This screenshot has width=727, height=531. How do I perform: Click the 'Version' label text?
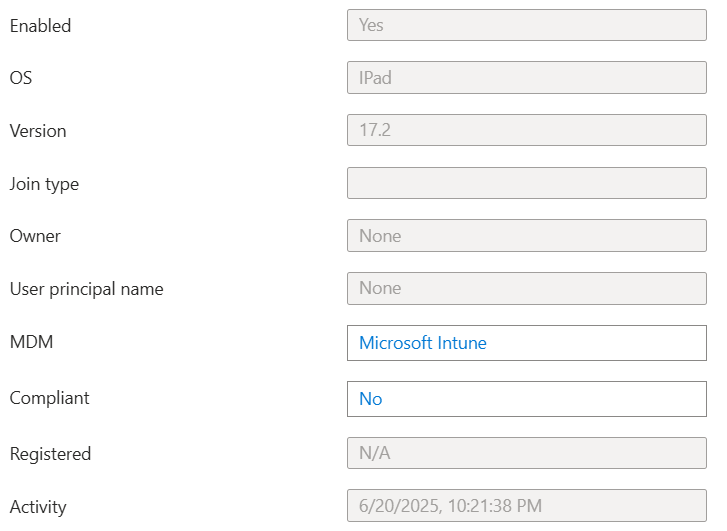tap(38, 131)
